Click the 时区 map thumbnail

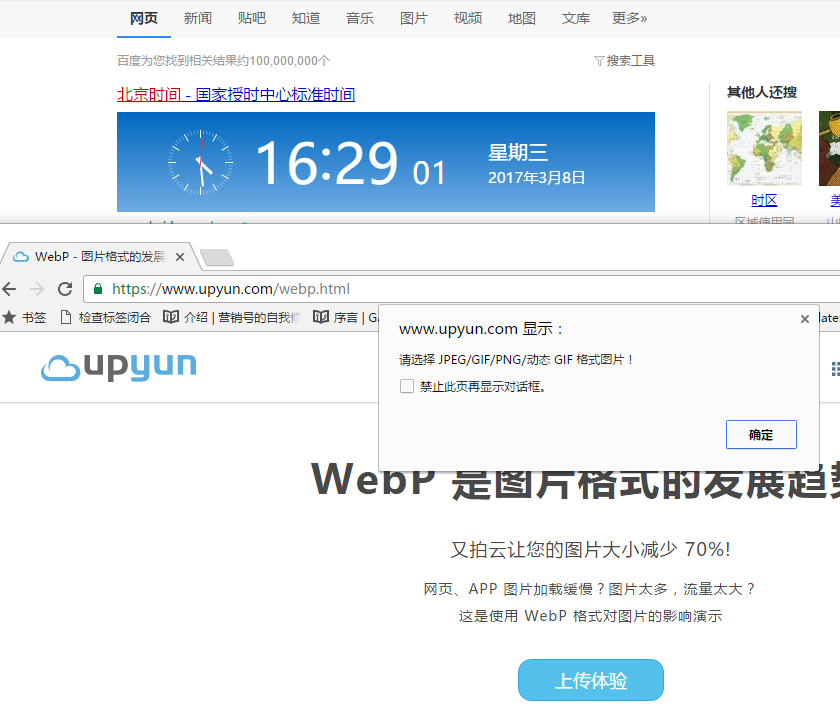(x=764, y=148)
